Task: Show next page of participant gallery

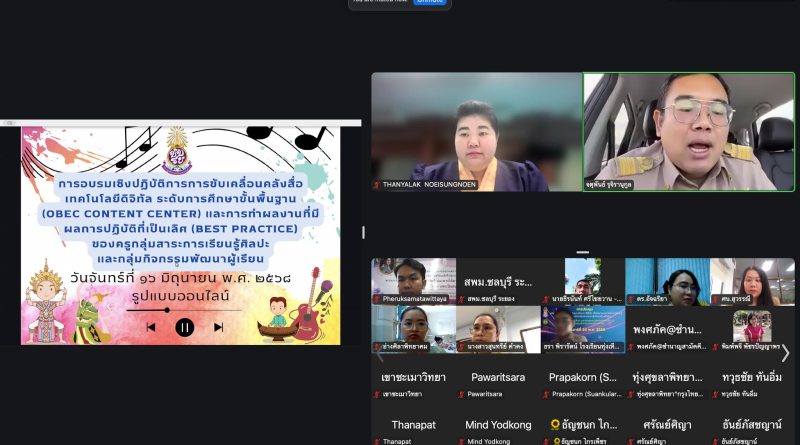Action: 785,352
